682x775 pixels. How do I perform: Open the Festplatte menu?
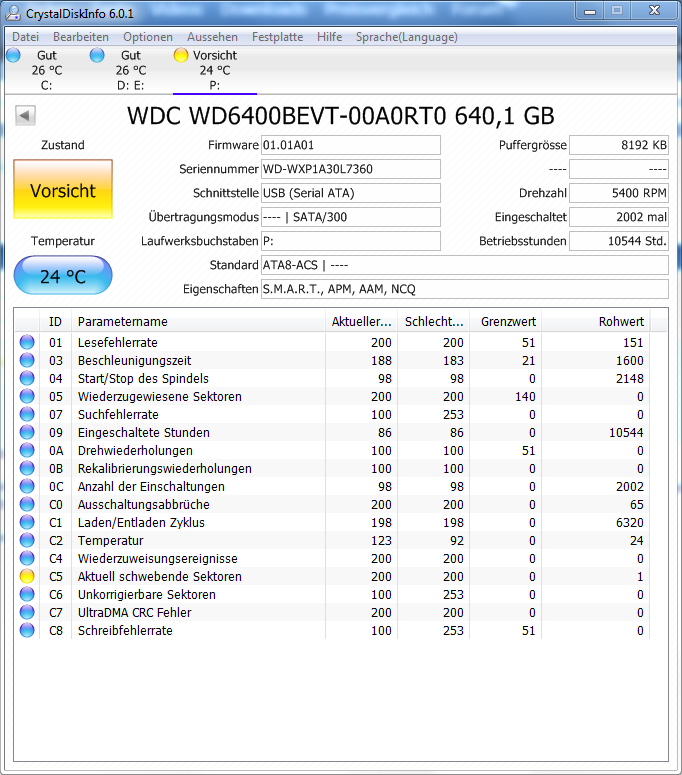(277, 37)
